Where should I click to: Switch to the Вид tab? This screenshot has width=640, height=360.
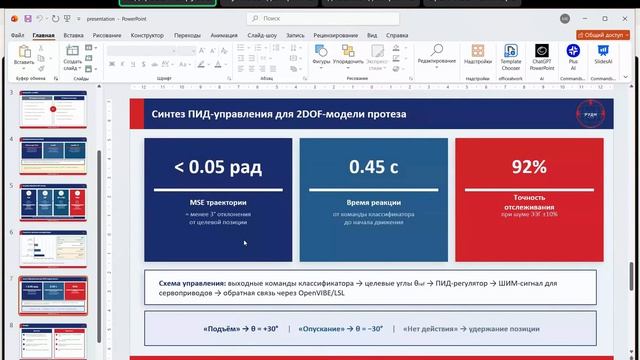click(372, 36)
